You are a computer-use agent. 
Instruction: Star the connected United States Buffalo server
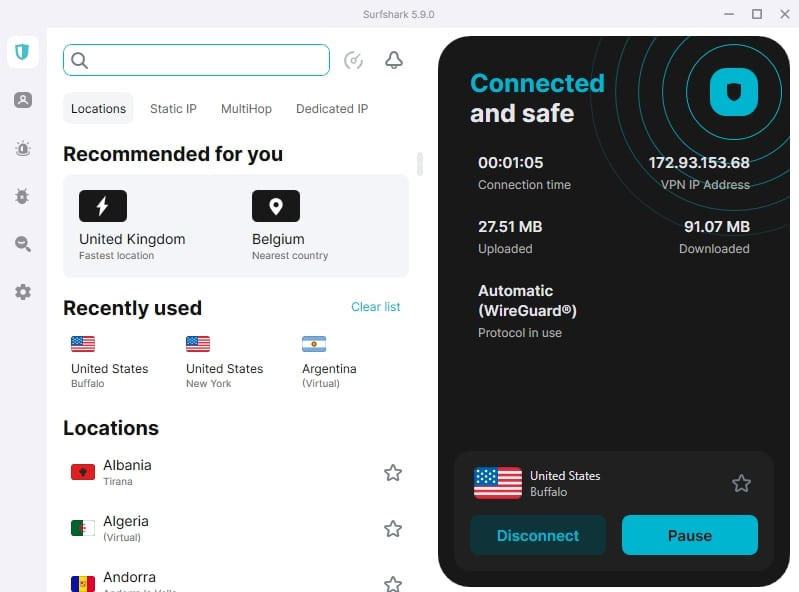click(x=741, y=484)
